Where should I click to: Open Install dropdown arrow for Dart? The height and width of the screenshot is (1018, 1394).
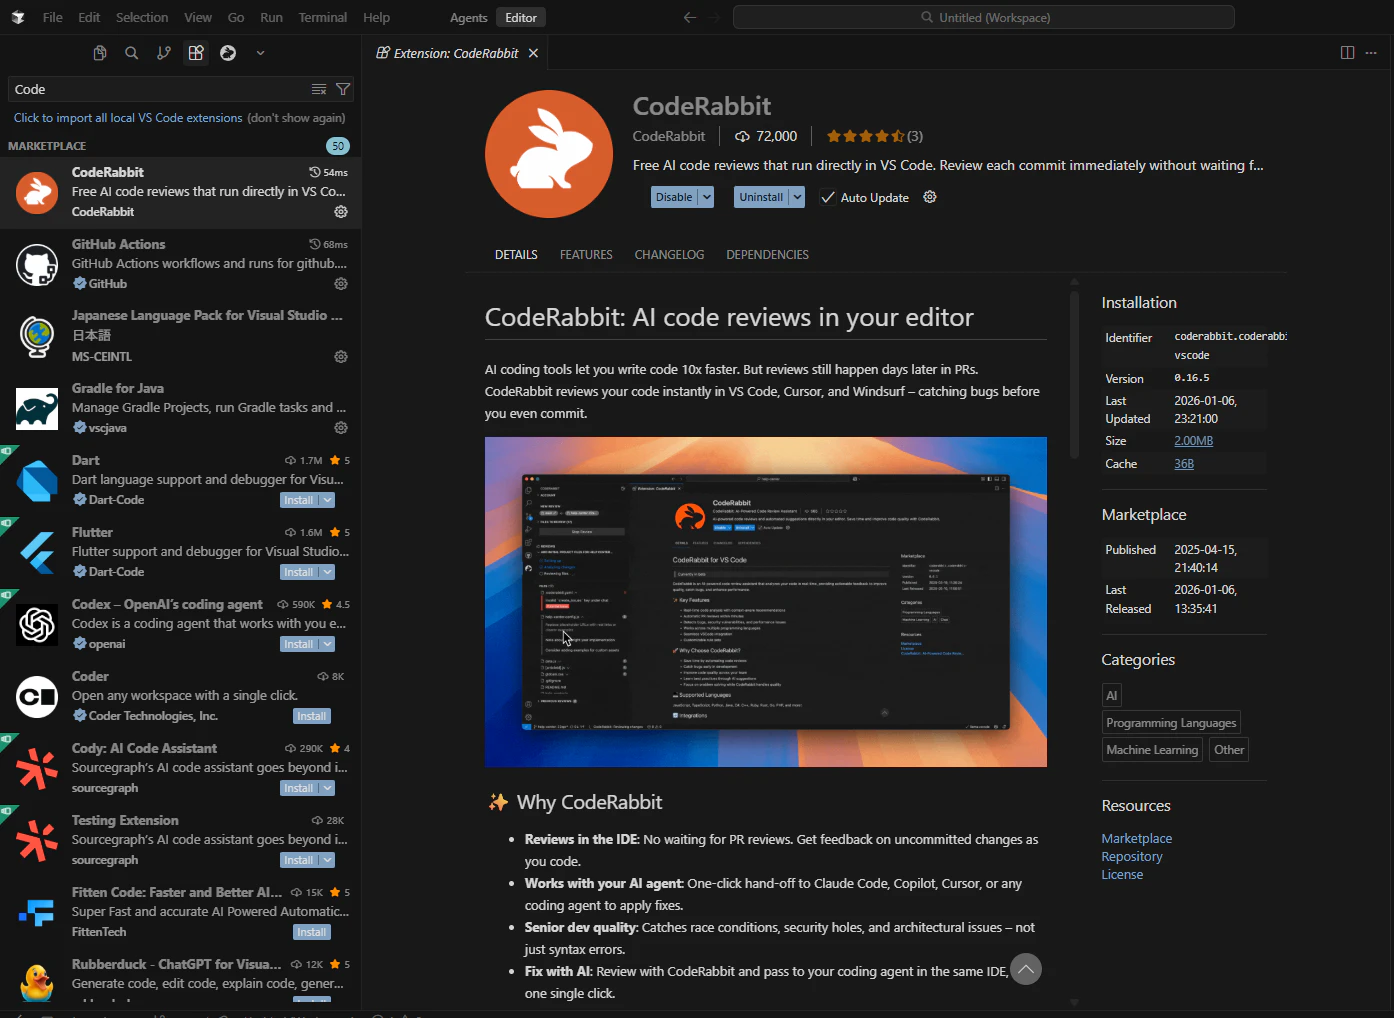click(x=327, y=500)
